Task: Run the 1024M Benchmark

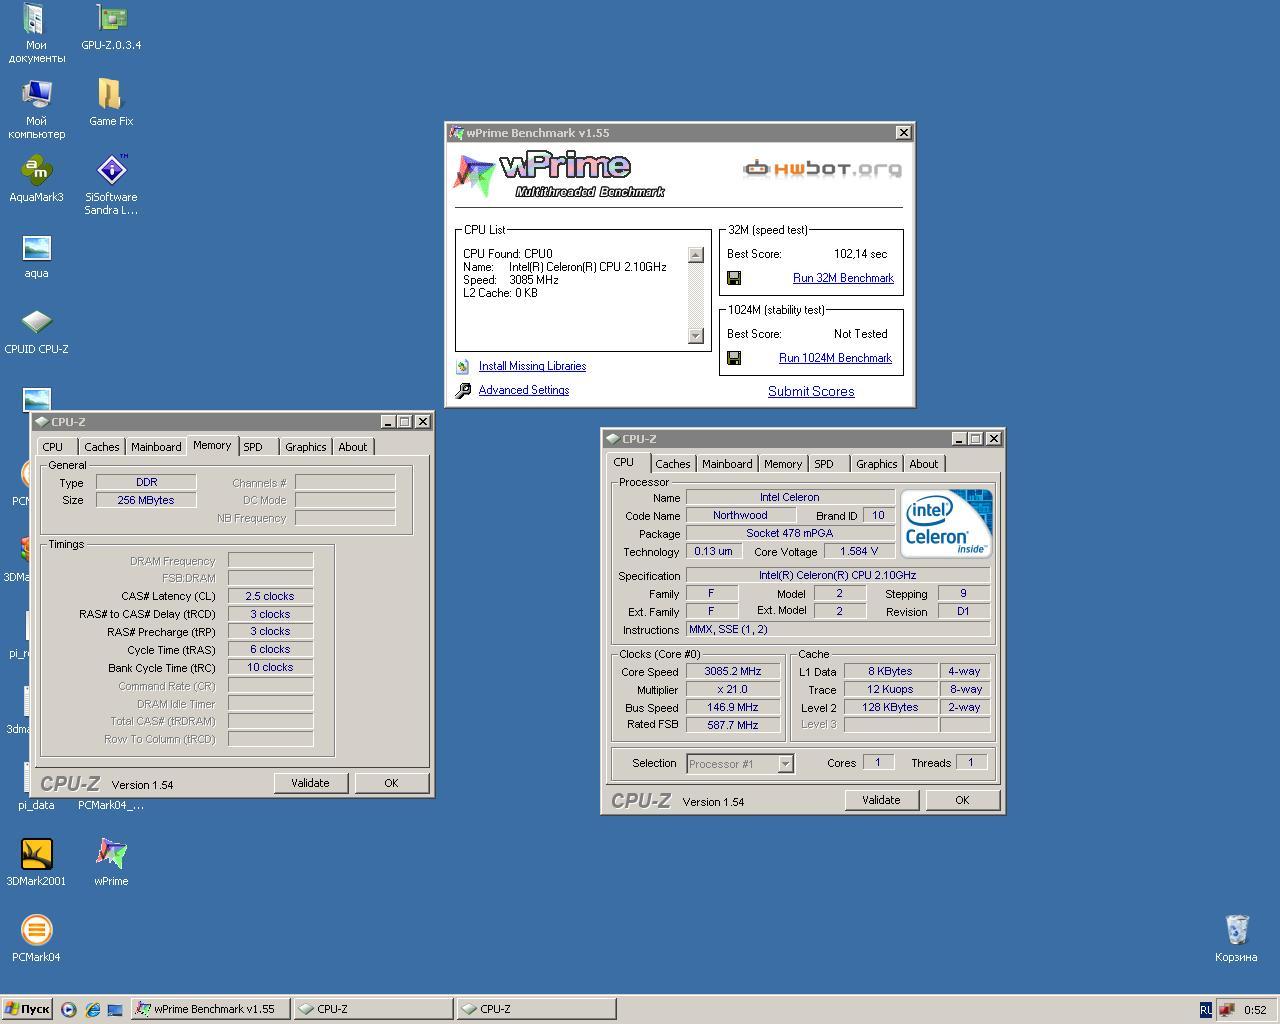Action: point(835,358)
